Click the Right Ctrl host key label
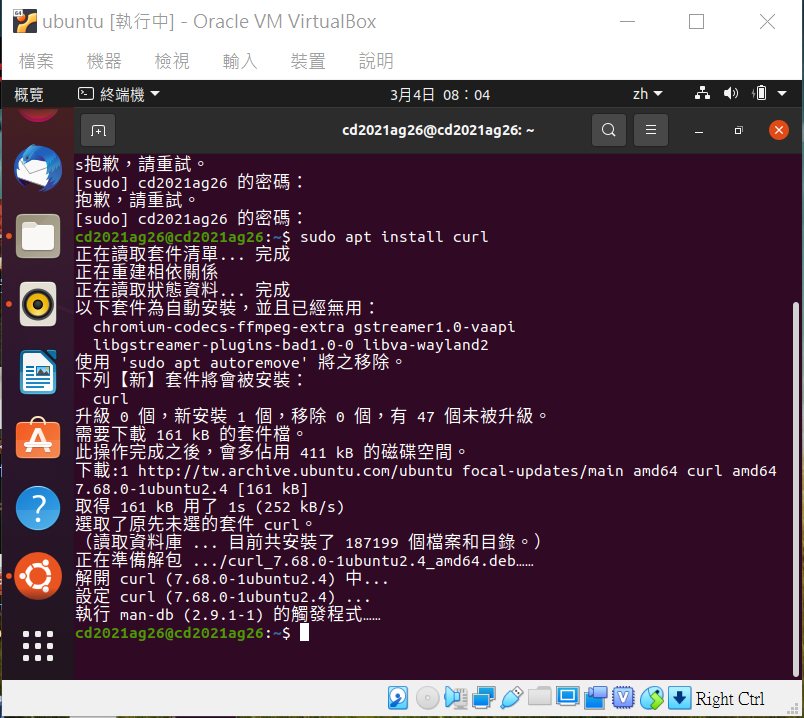Screen dimensions: 804x718 tap(730, 699)
